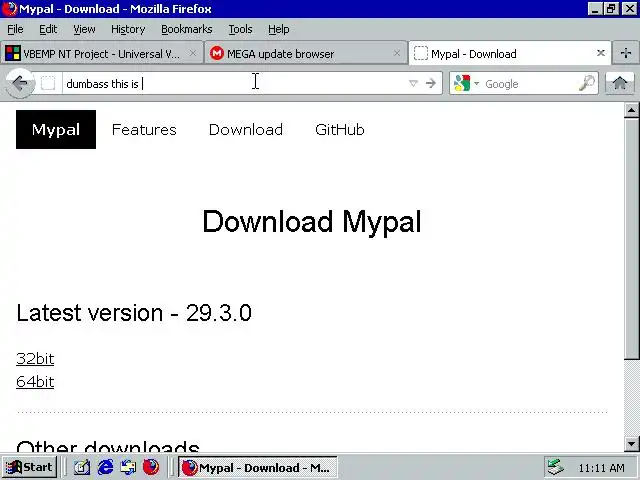Open the File menu
Image resolution: width=640 pixels, height=480 pixels.
point(15,29)
